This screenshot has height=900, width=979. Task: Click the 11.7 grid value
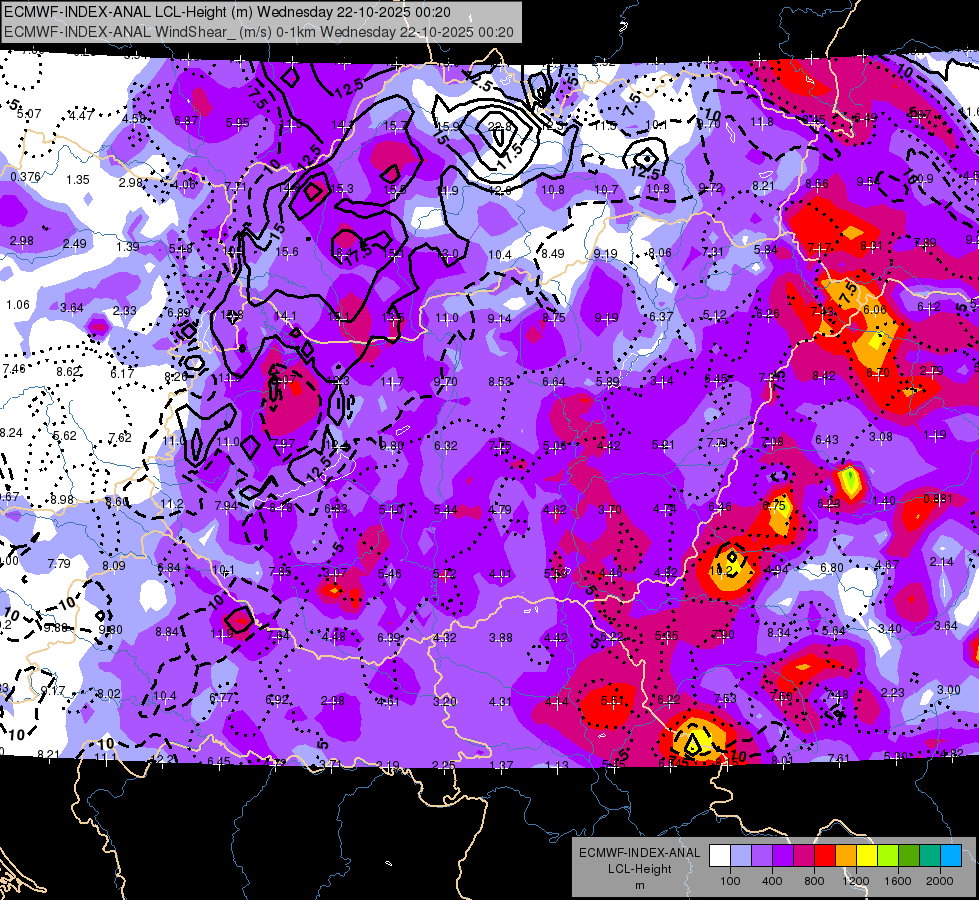pos(392,381)
